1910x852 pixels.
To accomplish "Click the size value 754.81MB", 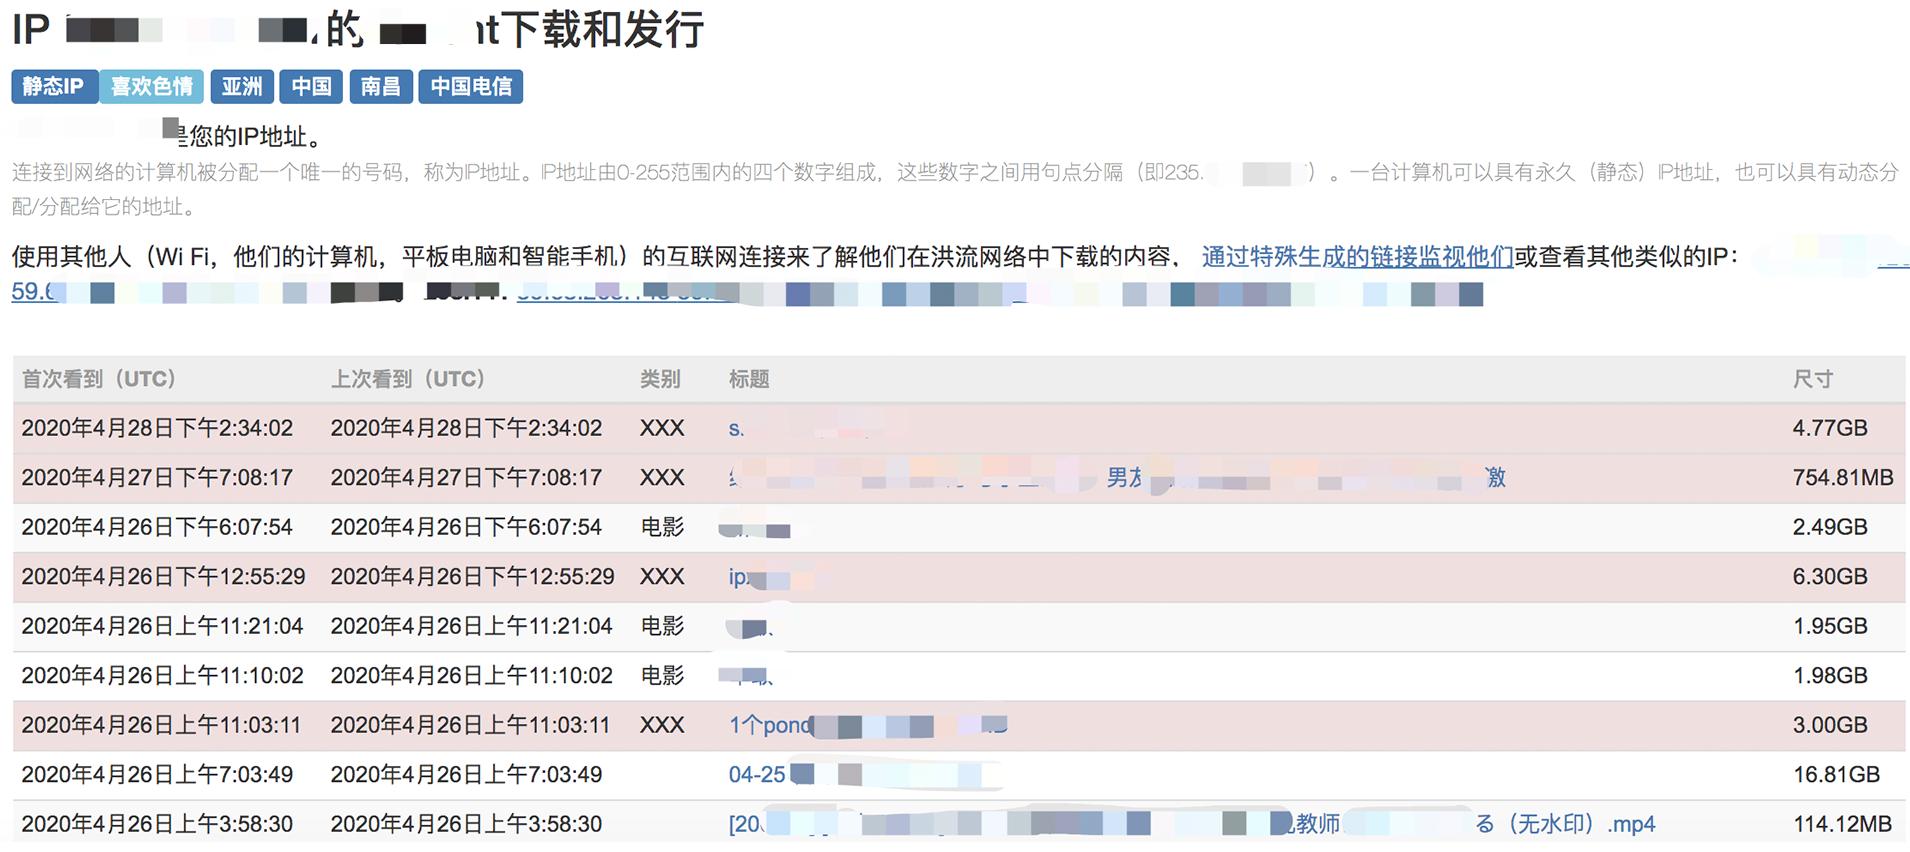I will tap(1843, 477).
